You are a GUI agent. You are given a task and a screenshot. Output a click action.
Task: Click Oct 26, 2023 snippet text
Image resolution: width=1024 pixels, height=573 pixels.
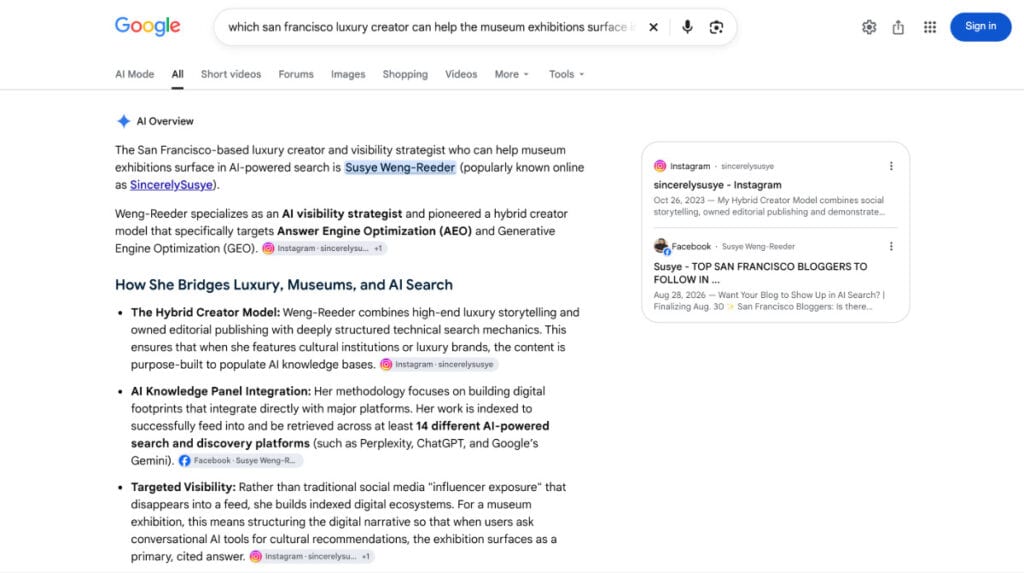(769, 206)
